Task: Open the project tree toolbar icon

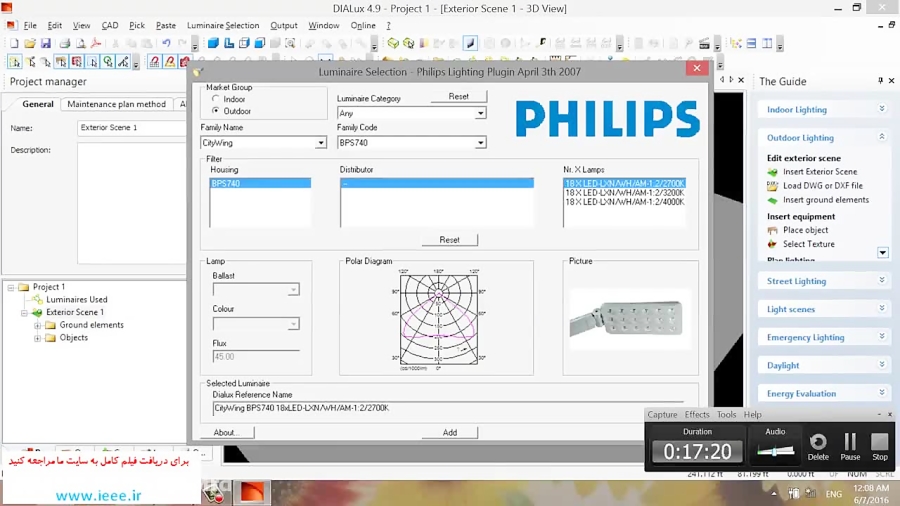Action: (736, 44)
